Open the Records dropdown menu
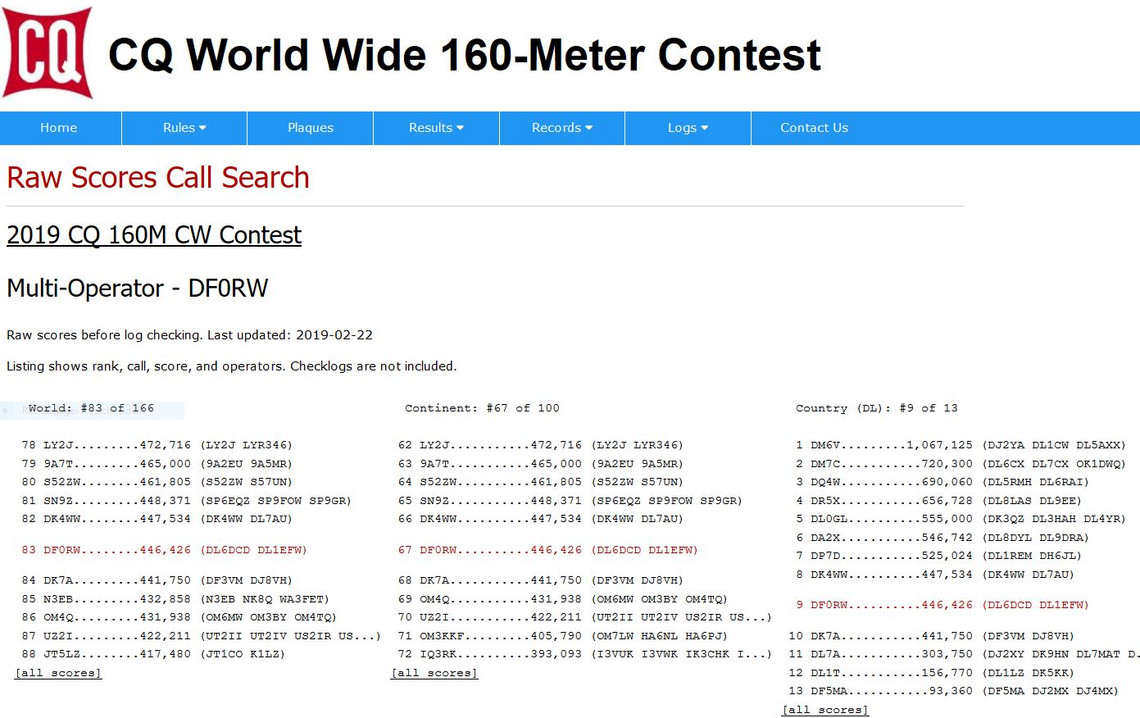Screen dimensions: 1140x718 click(562, 128)
